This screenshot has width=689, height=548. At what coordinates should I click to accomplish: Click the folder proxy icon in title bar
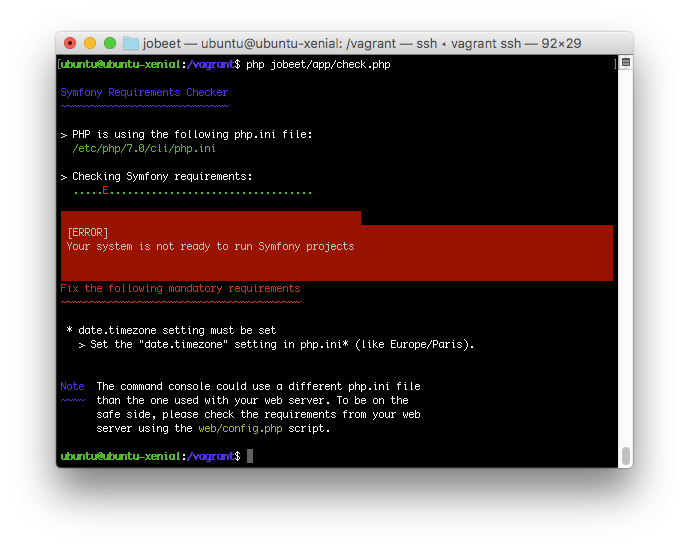(131, 44)
